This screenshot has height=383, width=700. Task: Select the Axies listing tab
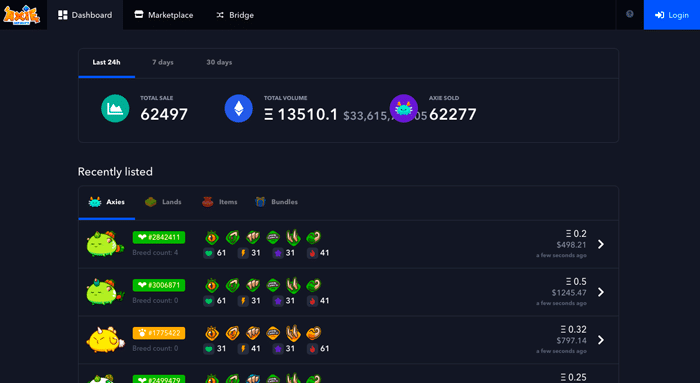pos(106,202)
